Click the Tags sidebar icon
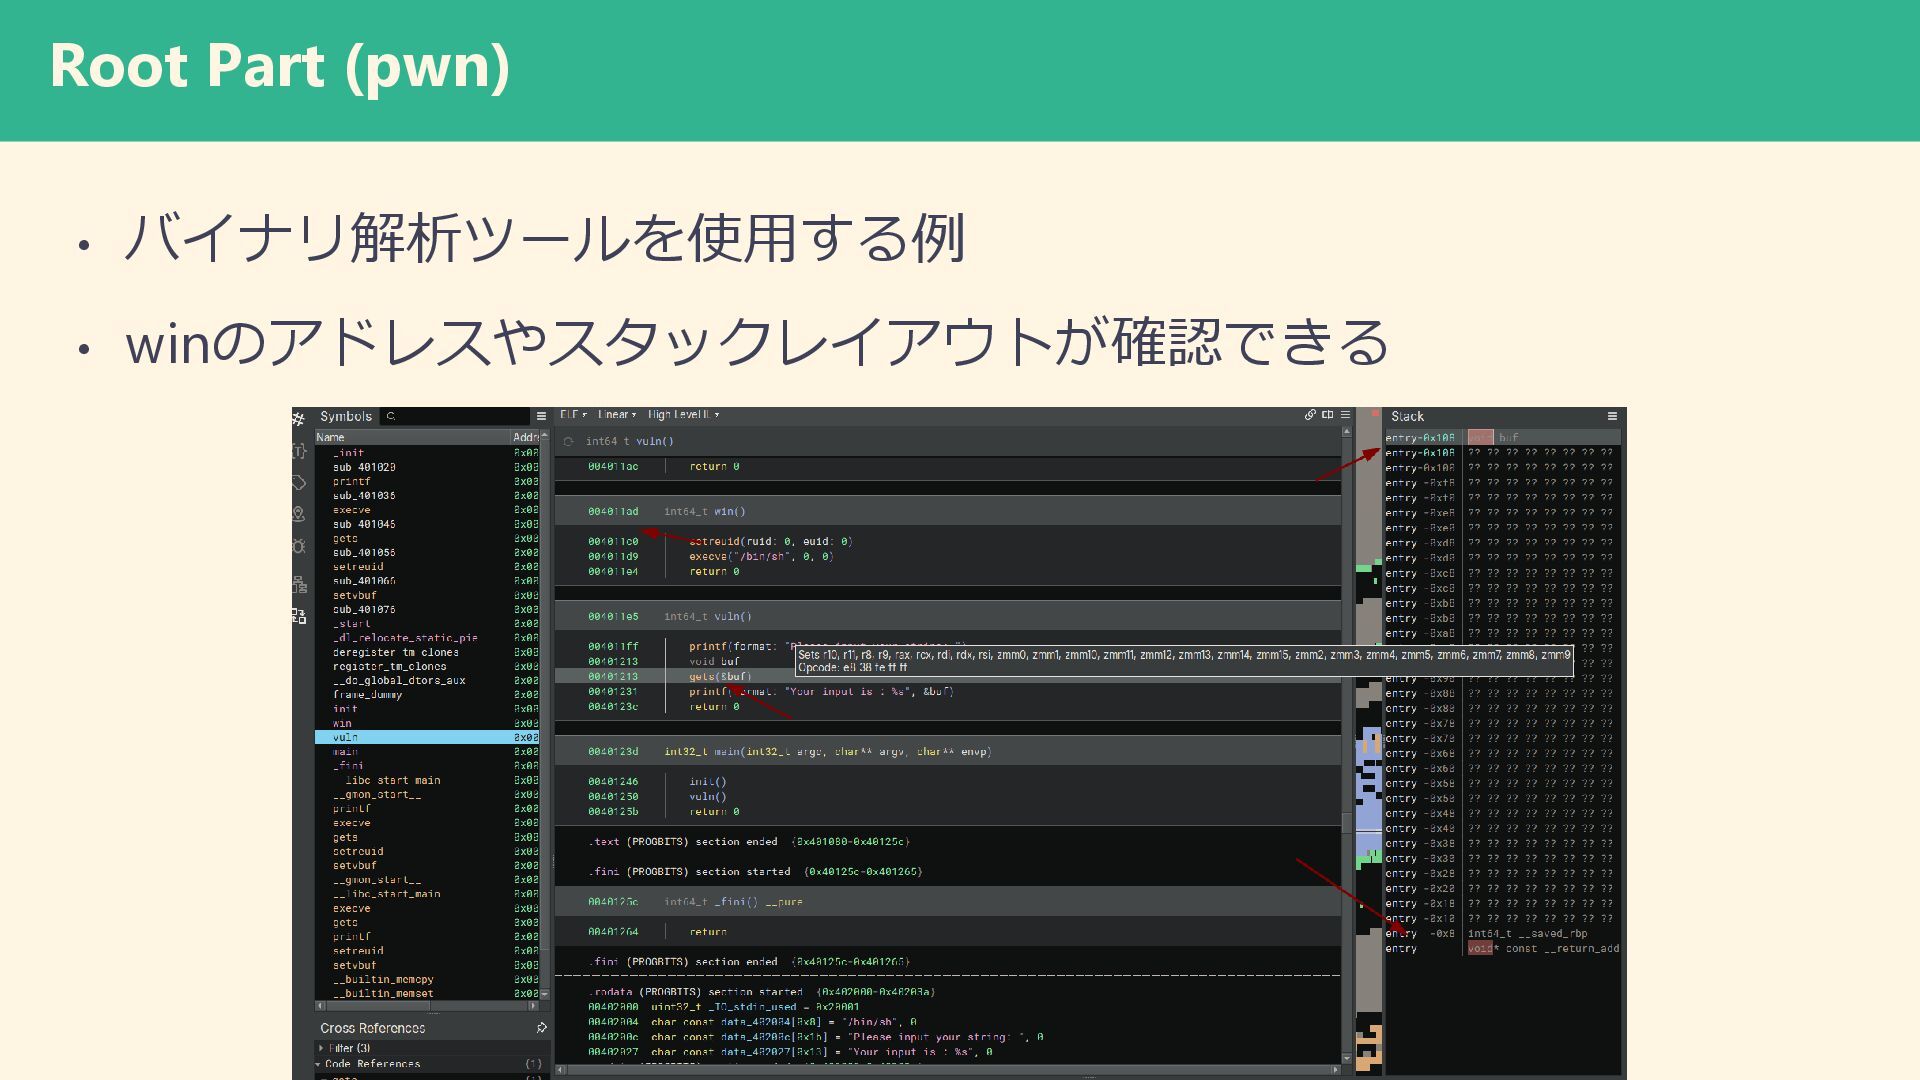Screen dimensions: 1920x1080 coord(298,482)
